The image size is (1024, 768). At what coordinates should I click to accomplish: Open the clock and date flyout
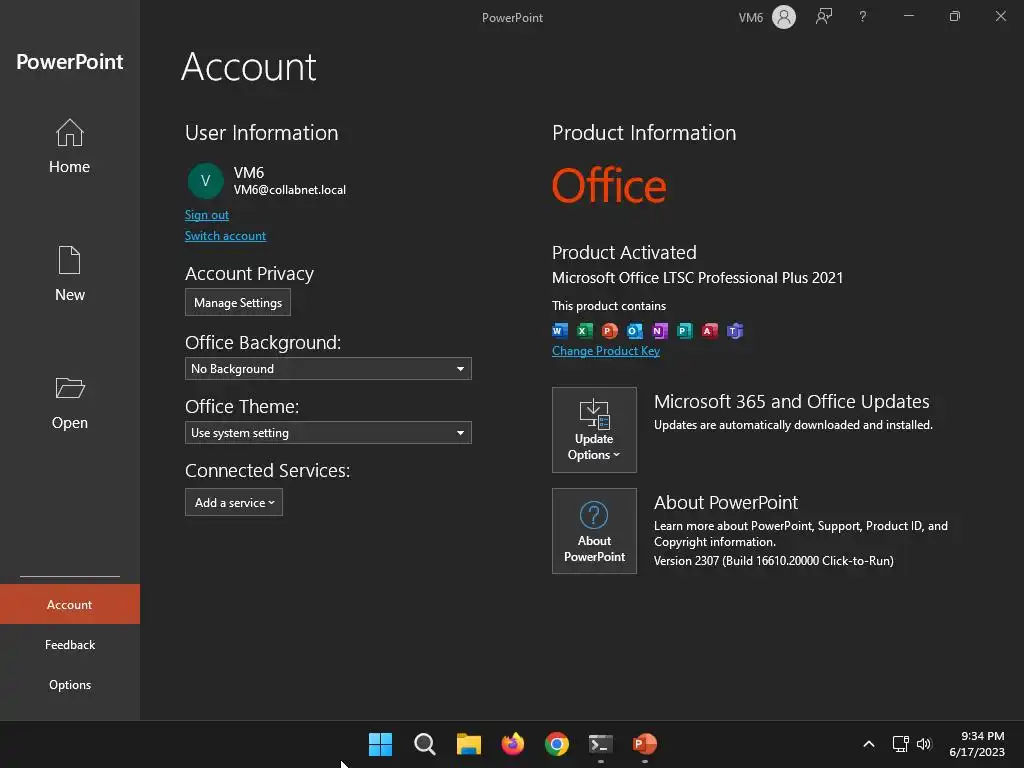[x=977, y=744]
